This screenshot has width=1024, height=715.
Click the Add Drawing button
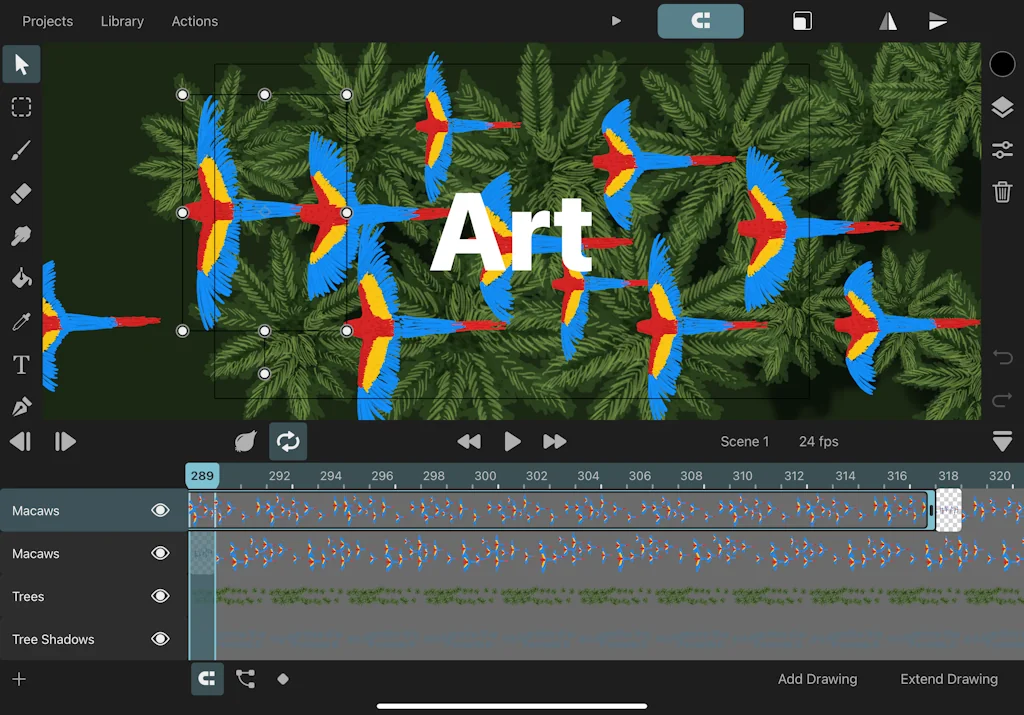point(817,679)
